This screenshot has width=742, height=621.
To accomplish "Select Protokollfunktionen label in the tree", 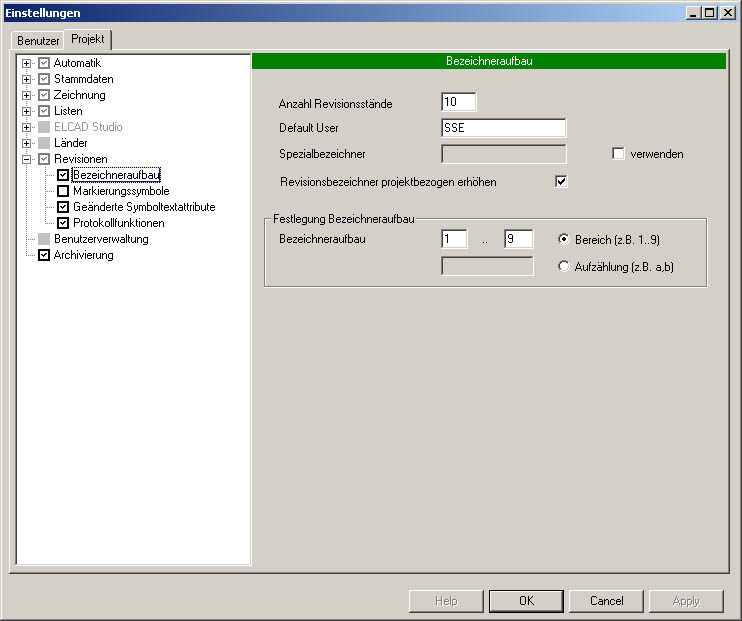I will pos(119,223).
